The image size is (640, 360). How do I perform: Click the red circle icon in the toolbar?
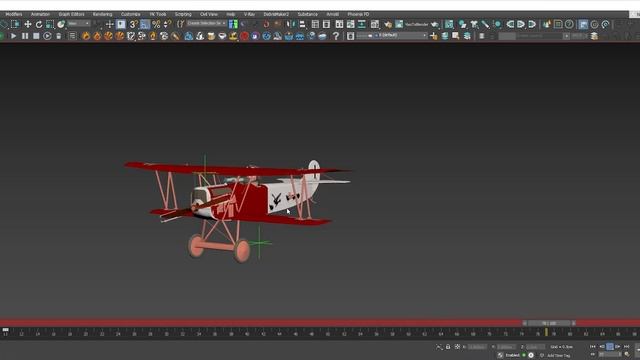[244, 36]
